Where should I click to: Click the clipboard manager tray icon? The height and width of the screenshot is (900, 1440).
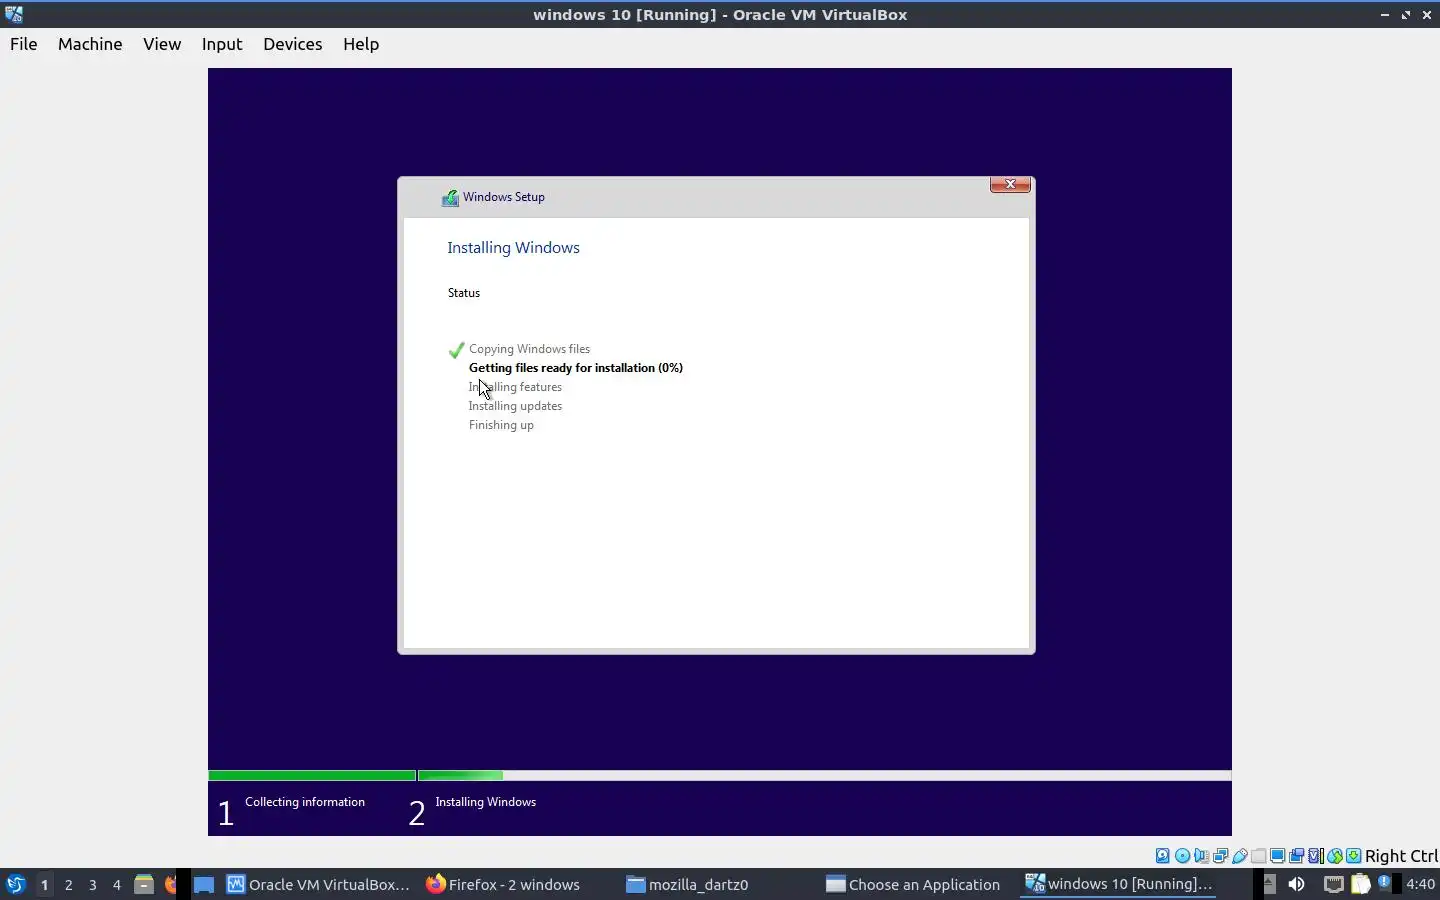pos(1360,884)
